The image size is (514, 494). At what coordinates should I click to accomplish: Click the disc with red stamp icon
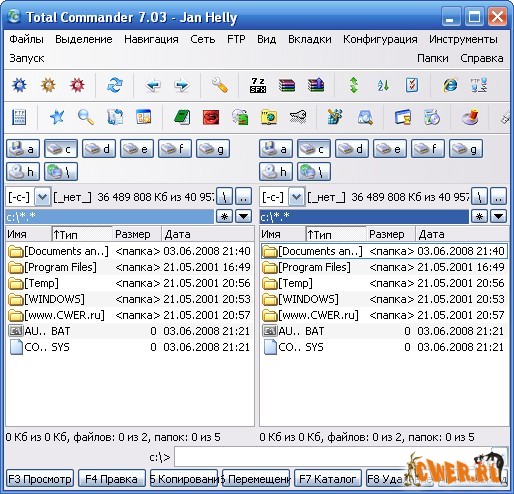[470, 117]
